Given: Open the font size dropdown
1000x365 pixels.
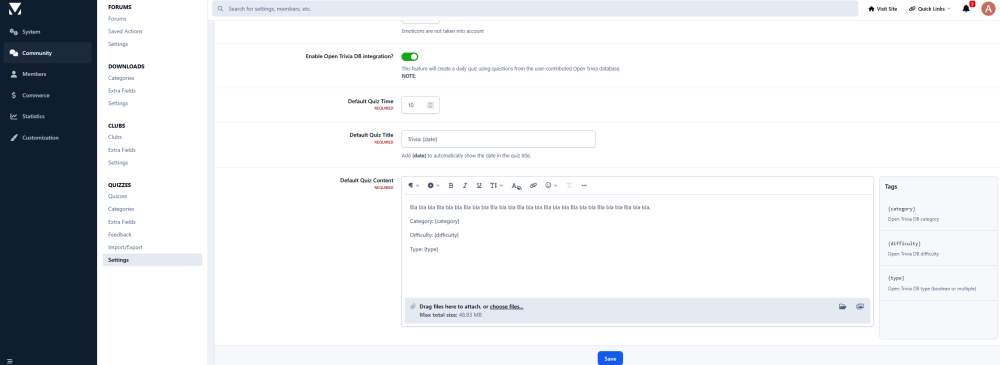Looking at the screenshot, I should point(496,186).
